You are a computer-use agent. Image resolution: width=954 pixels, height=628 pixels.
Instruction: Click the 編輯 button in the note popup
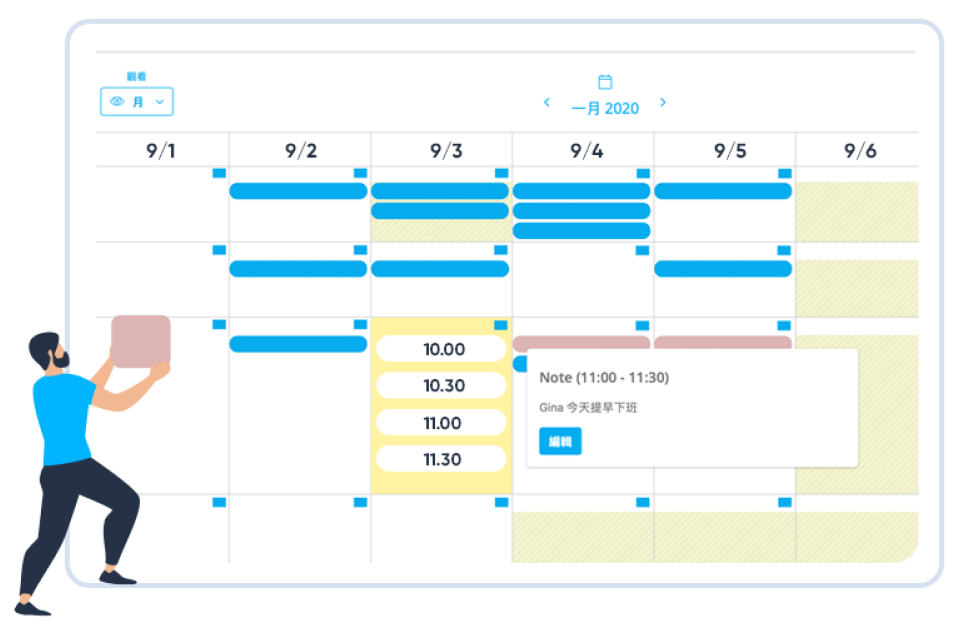coord(560,441)
